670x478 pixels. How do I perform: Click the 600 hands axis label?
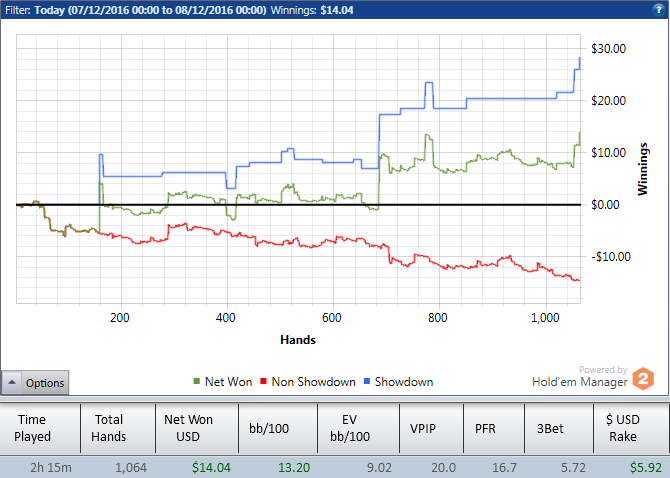click(x=332, y=318)
